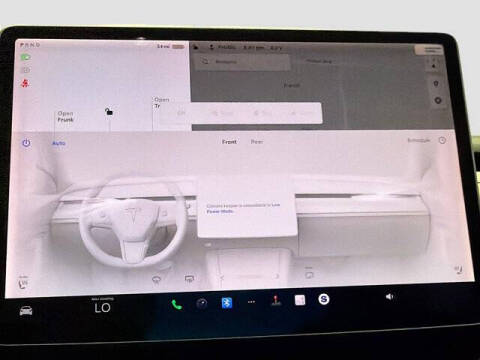Tap the green headlight indicator icon
The height and width of the screenshot is (360, 480).
click(25, 57)
